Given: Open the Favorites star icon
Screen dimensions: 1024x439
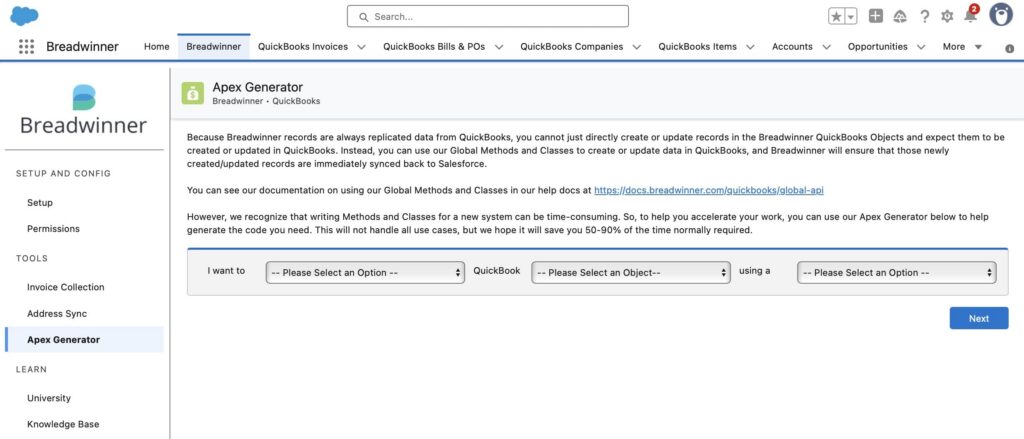Looking at the screenshot, I should (x=836, y=16).
